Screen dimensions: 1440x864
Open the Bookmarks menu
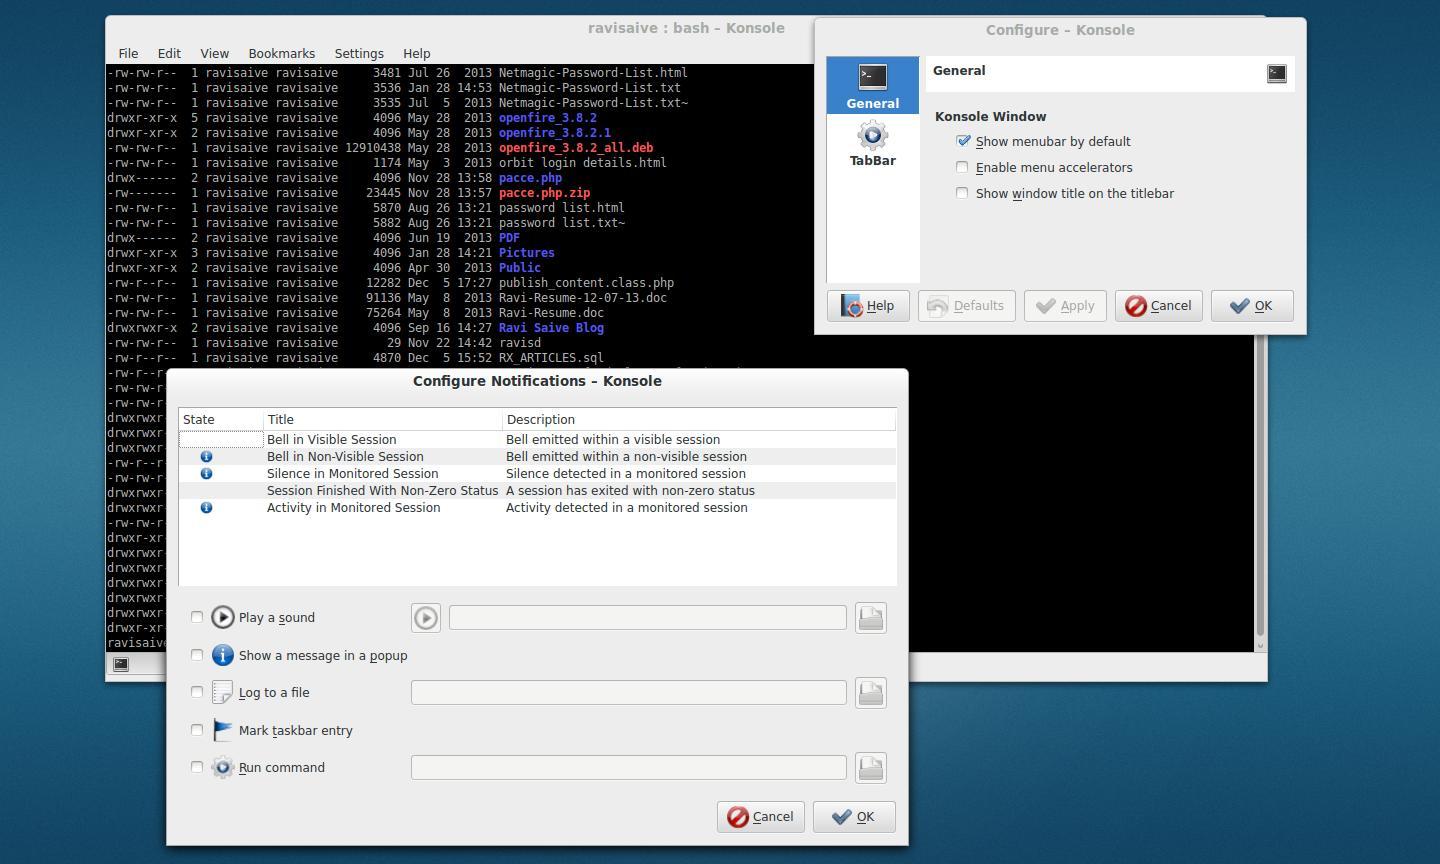point(281,53)
